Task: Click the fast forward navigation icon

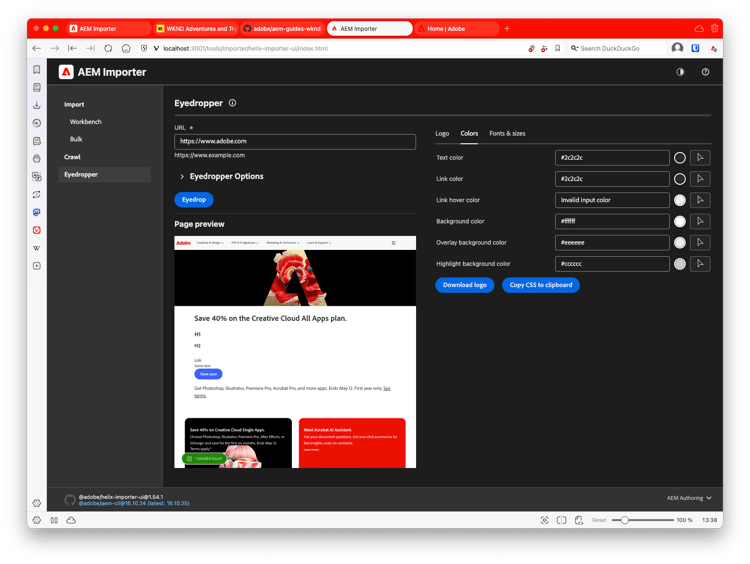Action: pyautogui.click(x=90, y=48)
